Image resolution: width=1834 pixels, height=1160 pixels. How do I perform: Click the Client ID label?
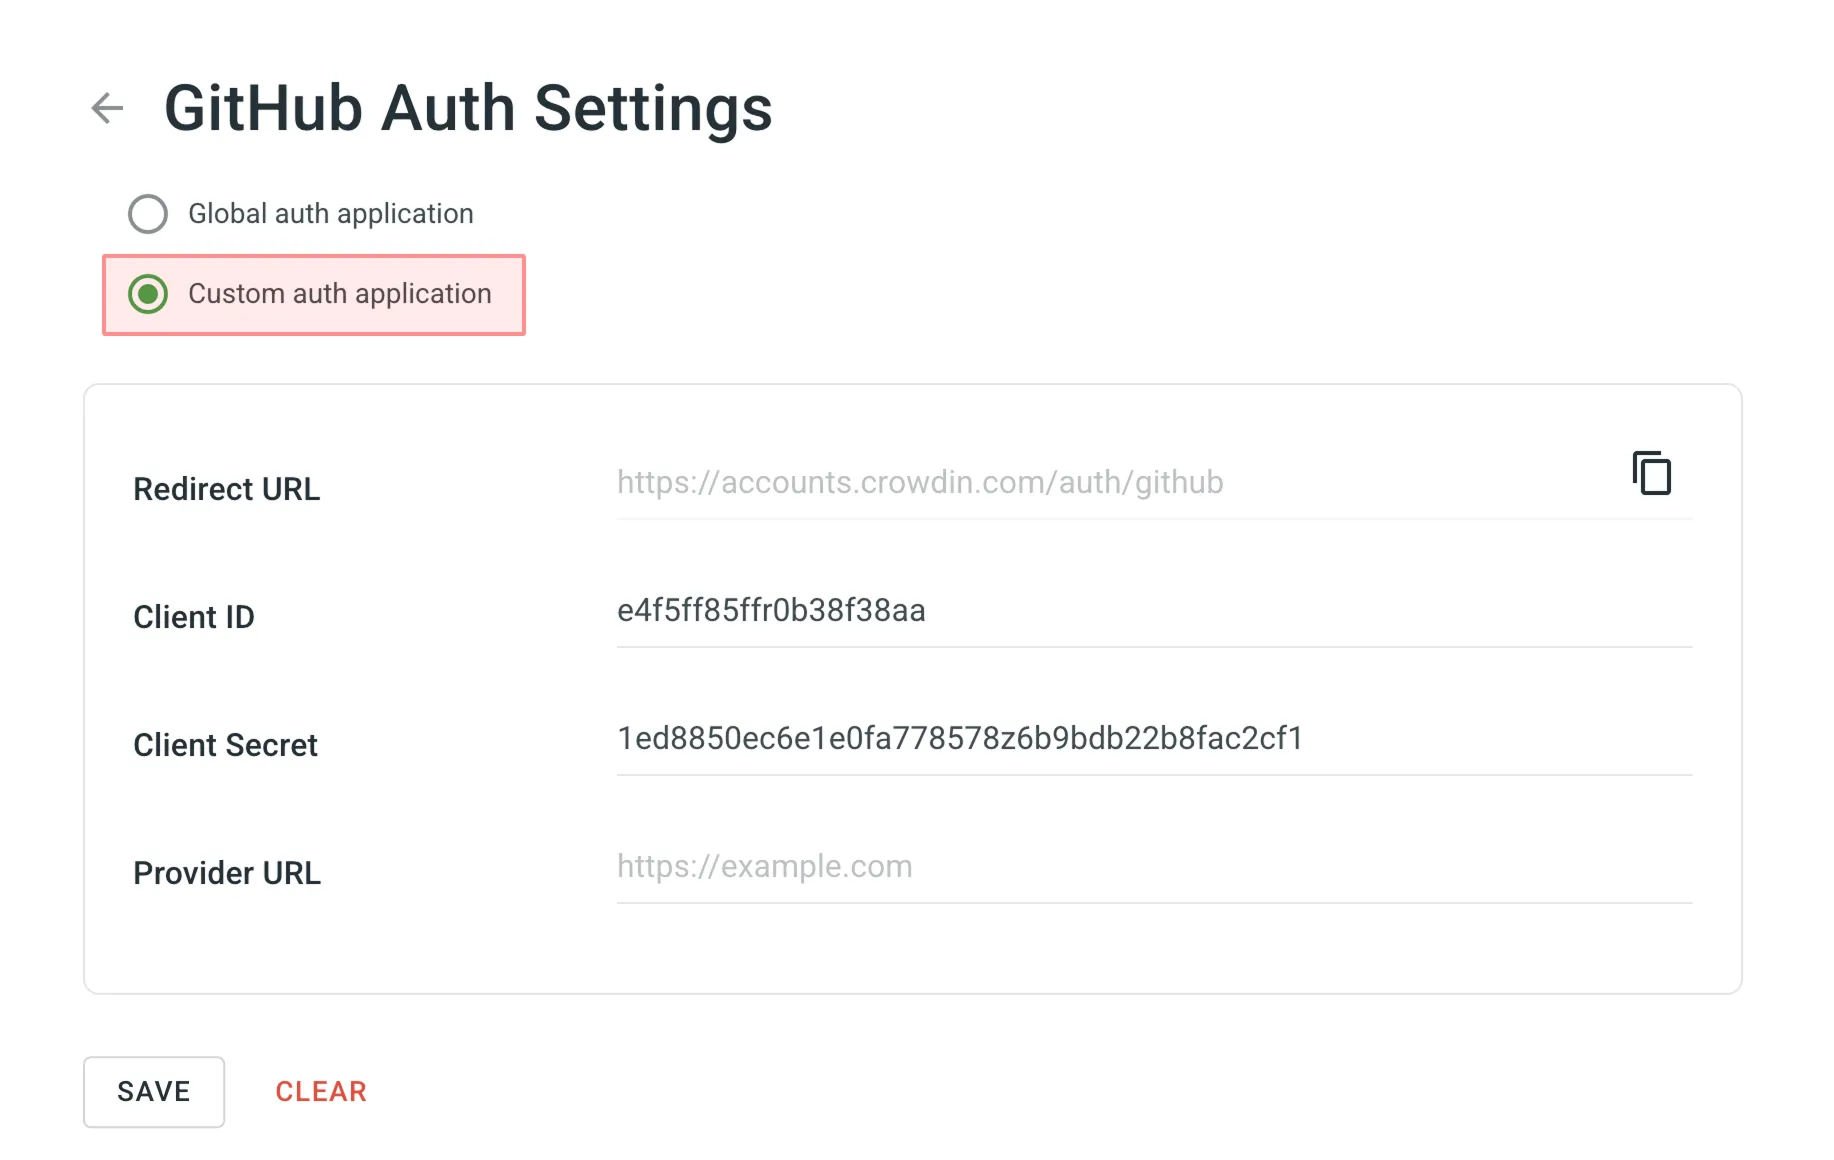[x=194, y=616]
